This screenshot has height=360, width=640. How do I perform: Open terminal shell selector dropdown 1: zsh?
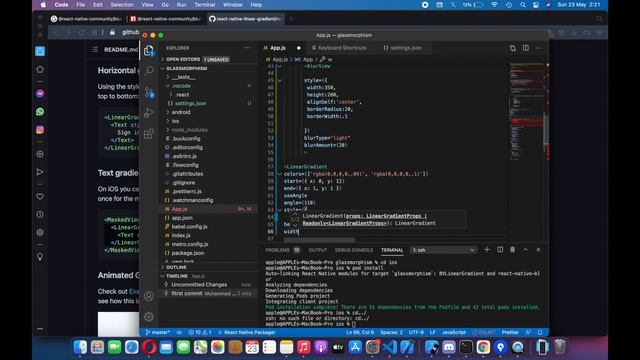(443, 250)
